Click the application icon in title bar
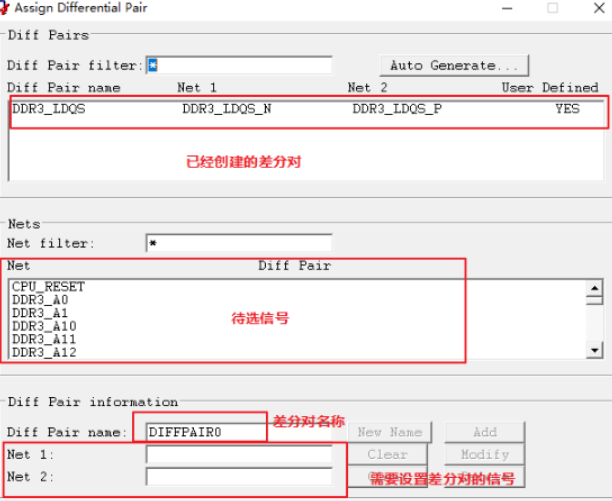The height and width of the screenshot is (501, 612). 4,8
